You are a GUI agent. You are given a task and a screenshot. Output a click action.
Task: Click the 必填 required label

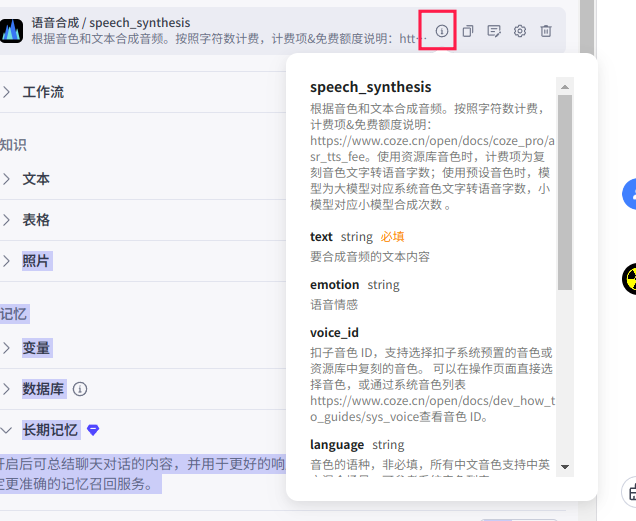[392, 237]
